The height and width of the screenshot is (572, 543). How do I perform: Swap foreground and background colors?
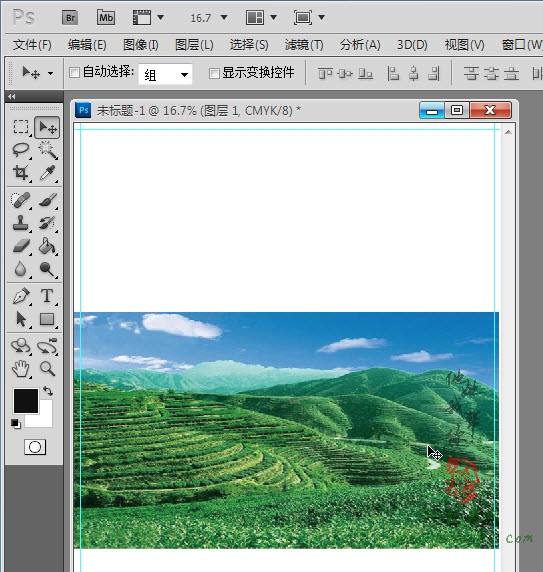pyautogui.click(x=48, y=391)
